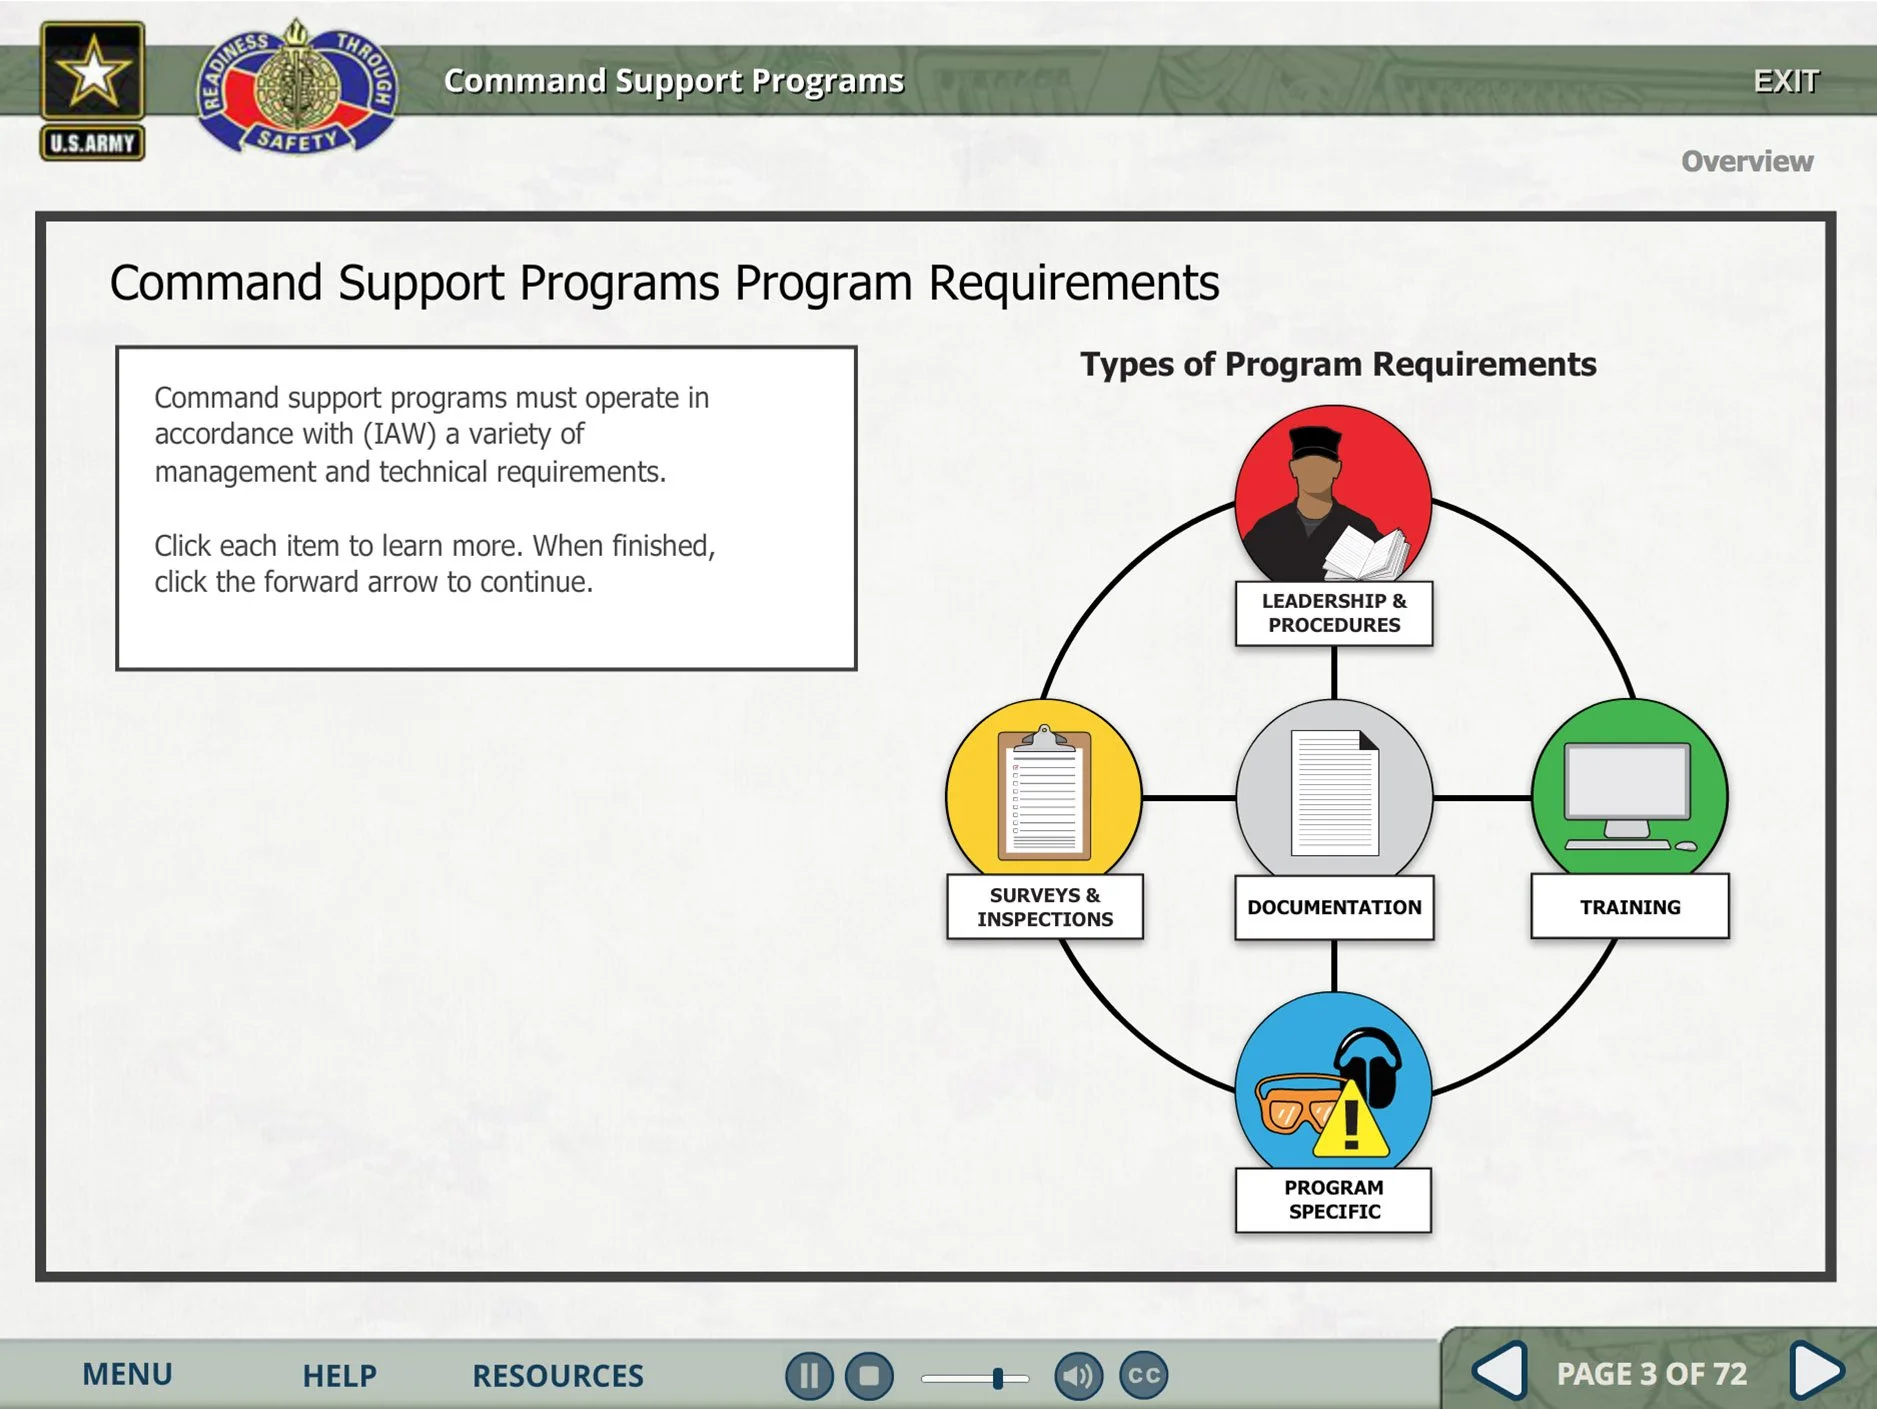Click the Command Support Programs header title
The image size is (1877, 1409).
click(x=674, y=81)
